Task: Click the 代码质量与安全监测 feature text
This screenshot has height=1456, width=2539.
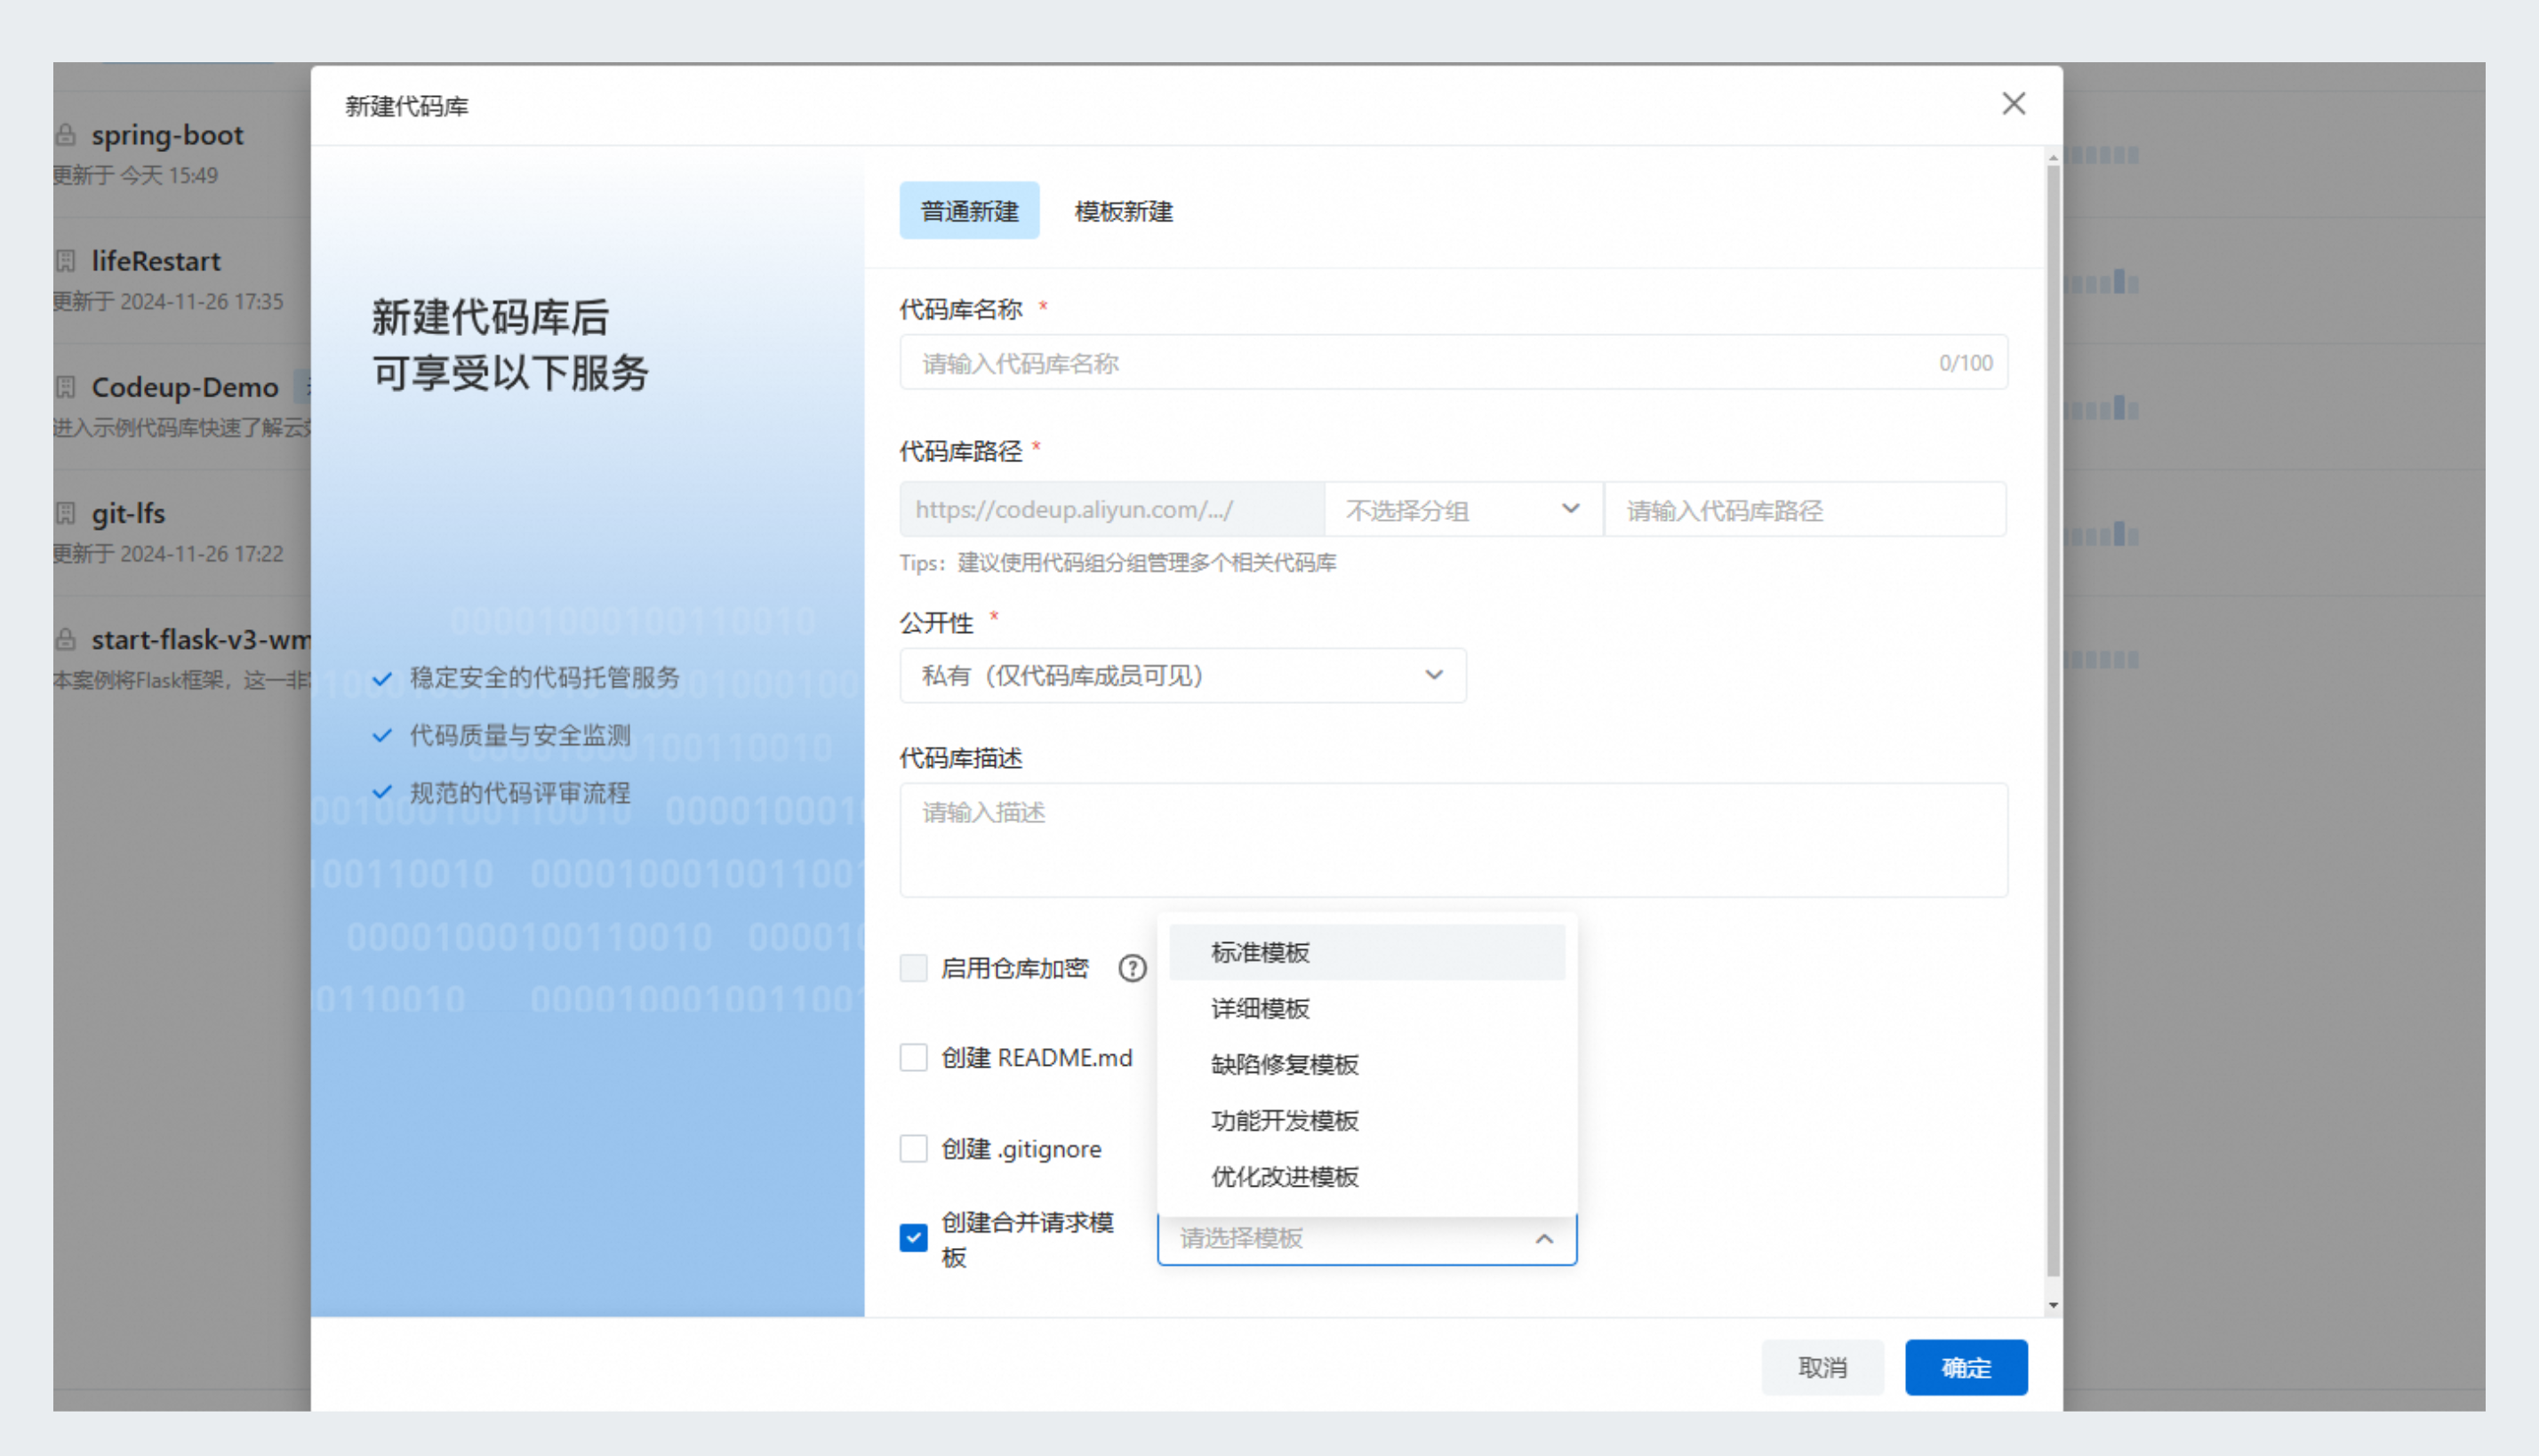Action: coord(520,735)
